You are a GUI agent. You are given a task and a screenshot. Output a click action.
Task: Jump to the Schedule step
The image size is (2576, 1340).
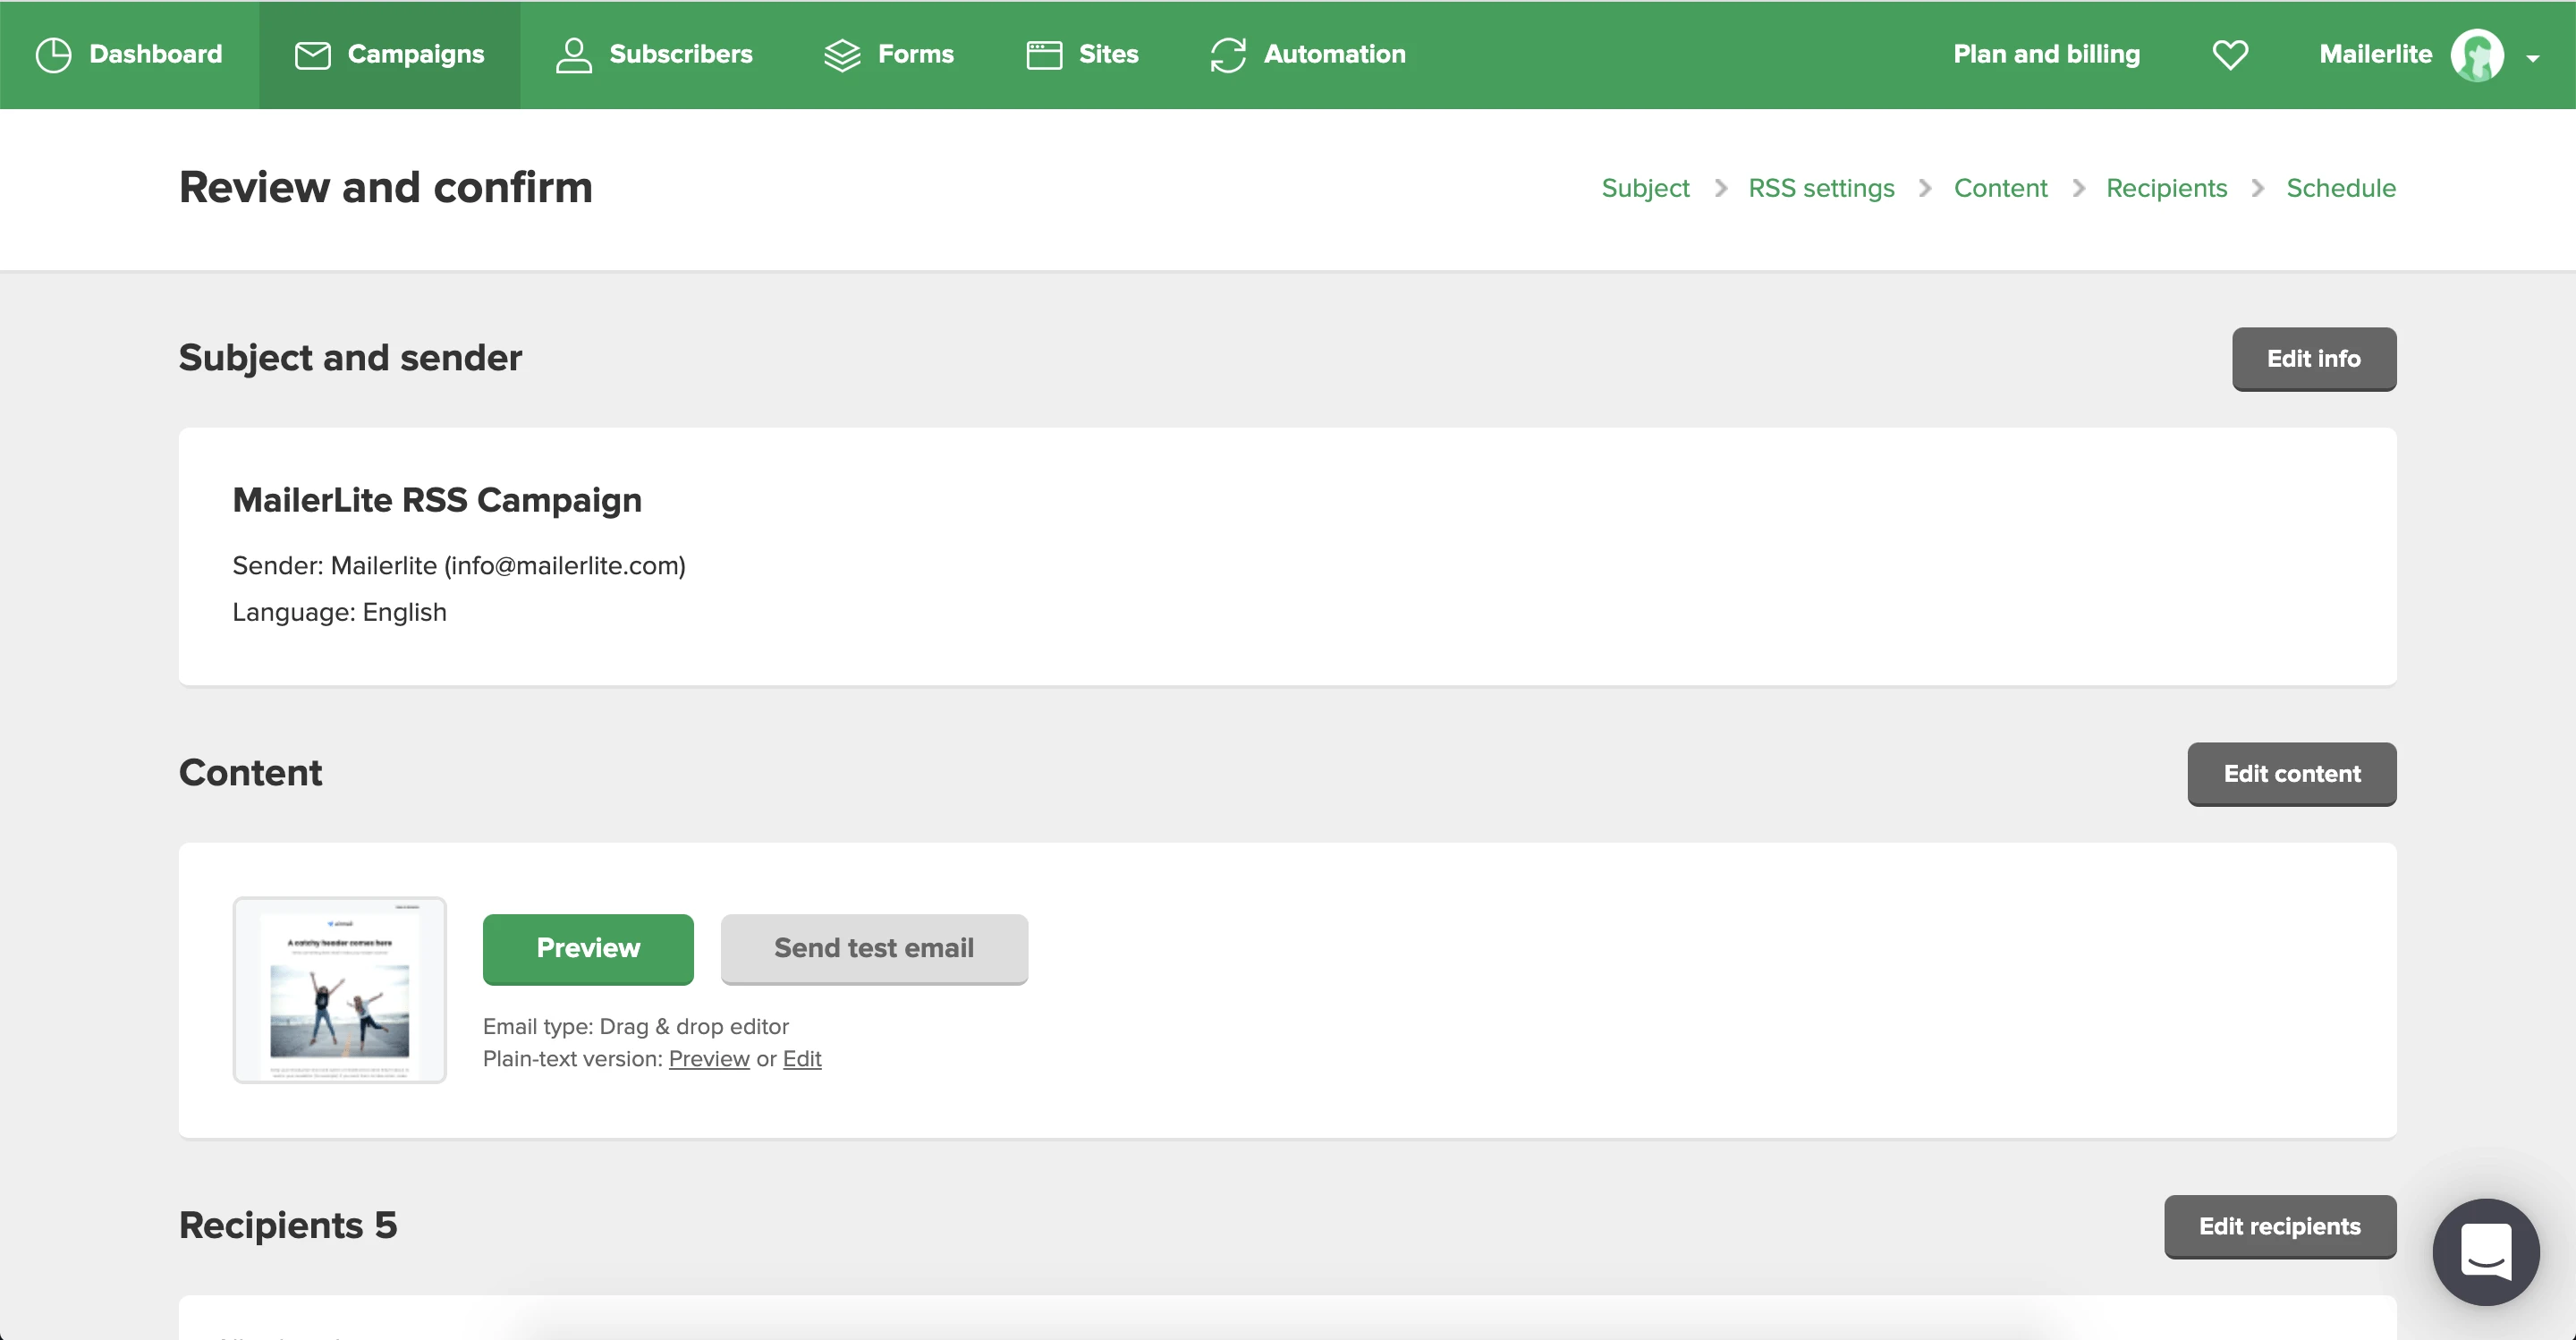[x=2340, y=188]
